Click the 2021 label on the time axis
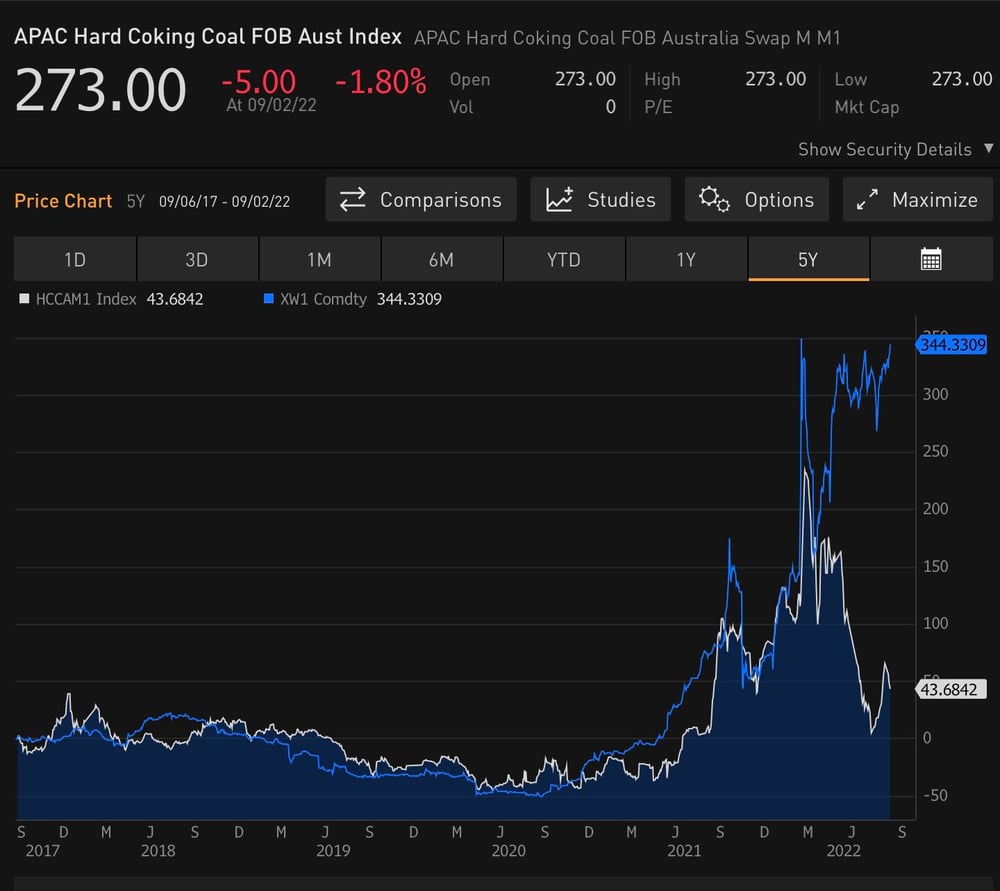1000x891 pixels. point(684,850)
